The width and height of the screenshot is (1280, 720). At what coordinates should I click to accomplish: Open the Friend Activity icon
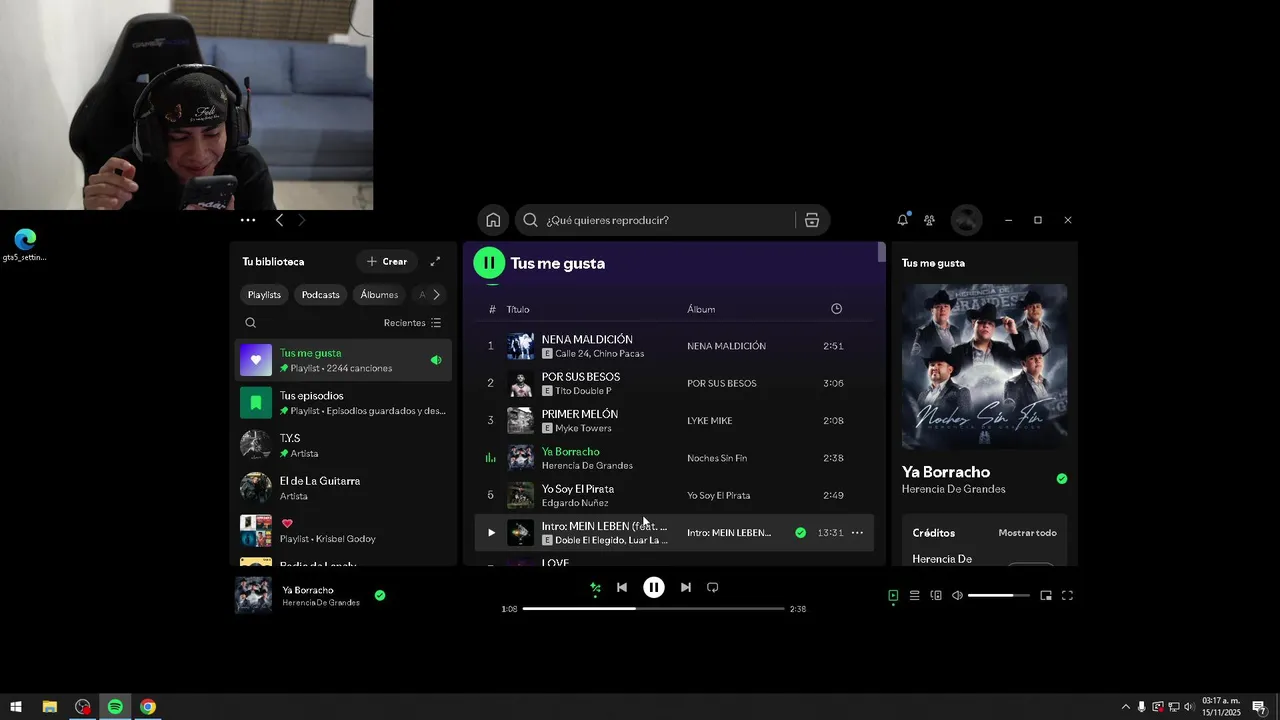tap(929, 220)
